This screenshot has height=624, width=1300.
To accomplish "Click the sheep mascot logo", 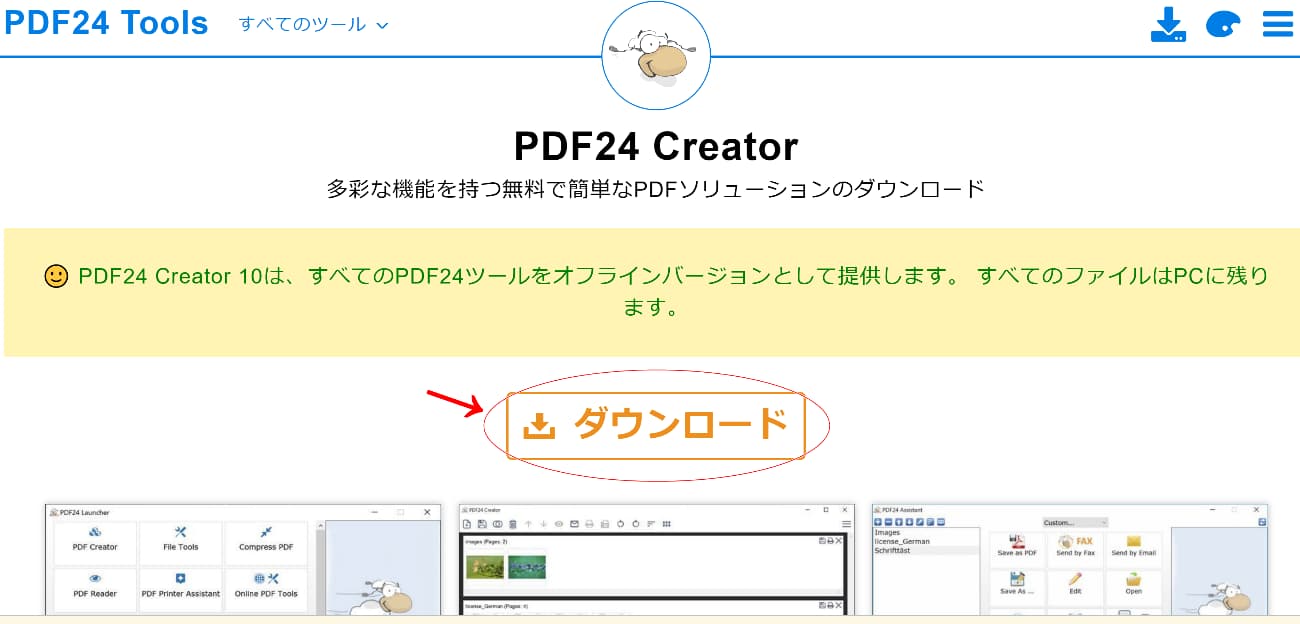I will pyautogui.click(x=656, y=56).
